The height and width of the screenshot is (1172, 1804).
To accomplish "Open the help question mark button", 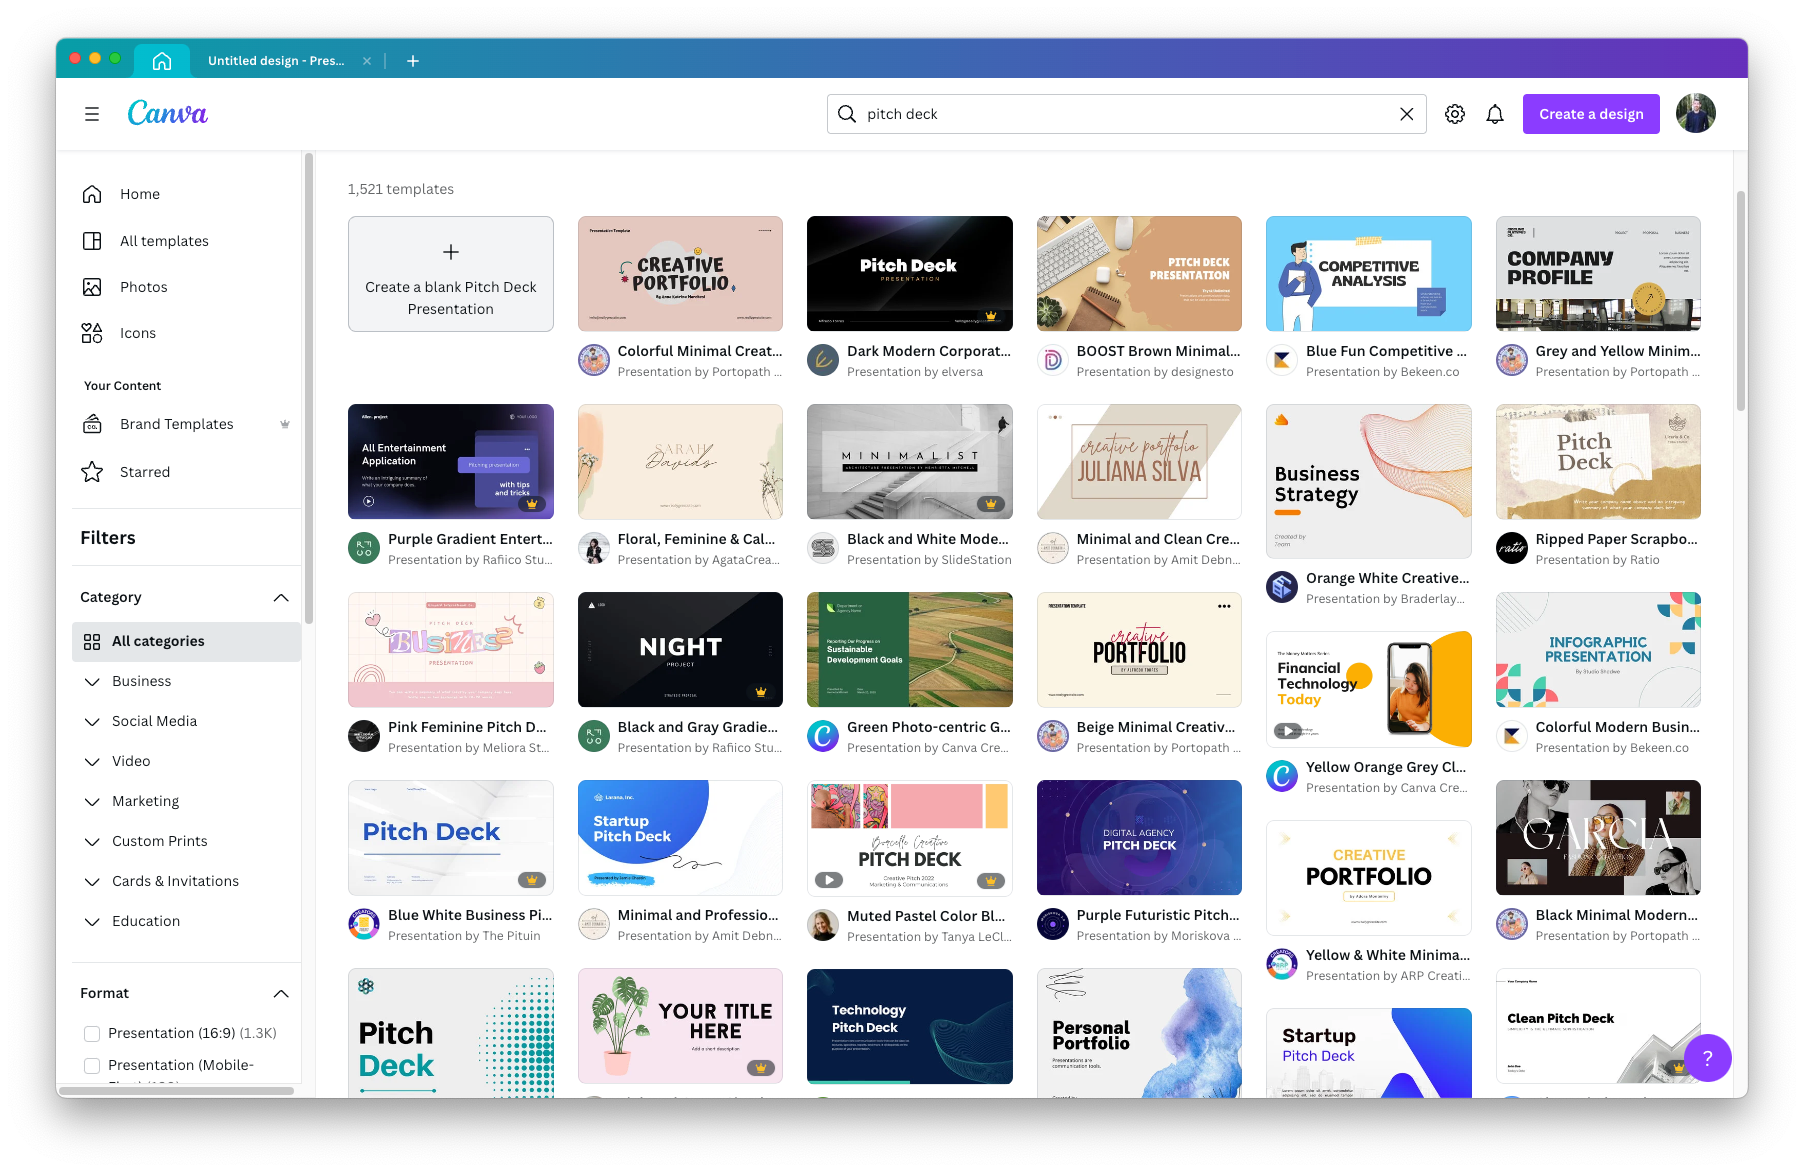I will pos(1708,1058).
